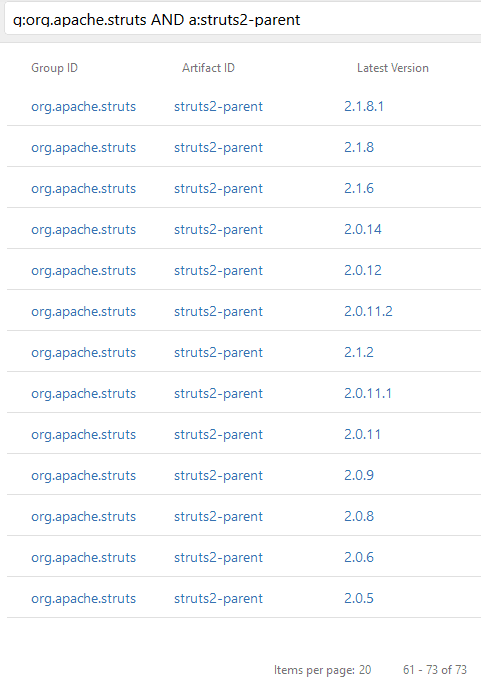Open the 2.0.5 version link
Image resolution: width=481 pixels, height=692 pixels.
[359, 599]
